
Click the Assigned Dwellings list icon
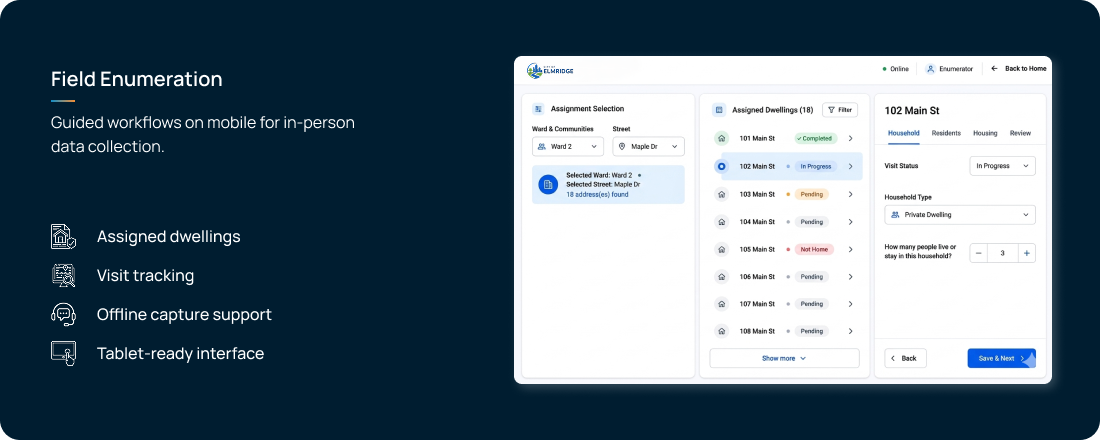point(718,110)
